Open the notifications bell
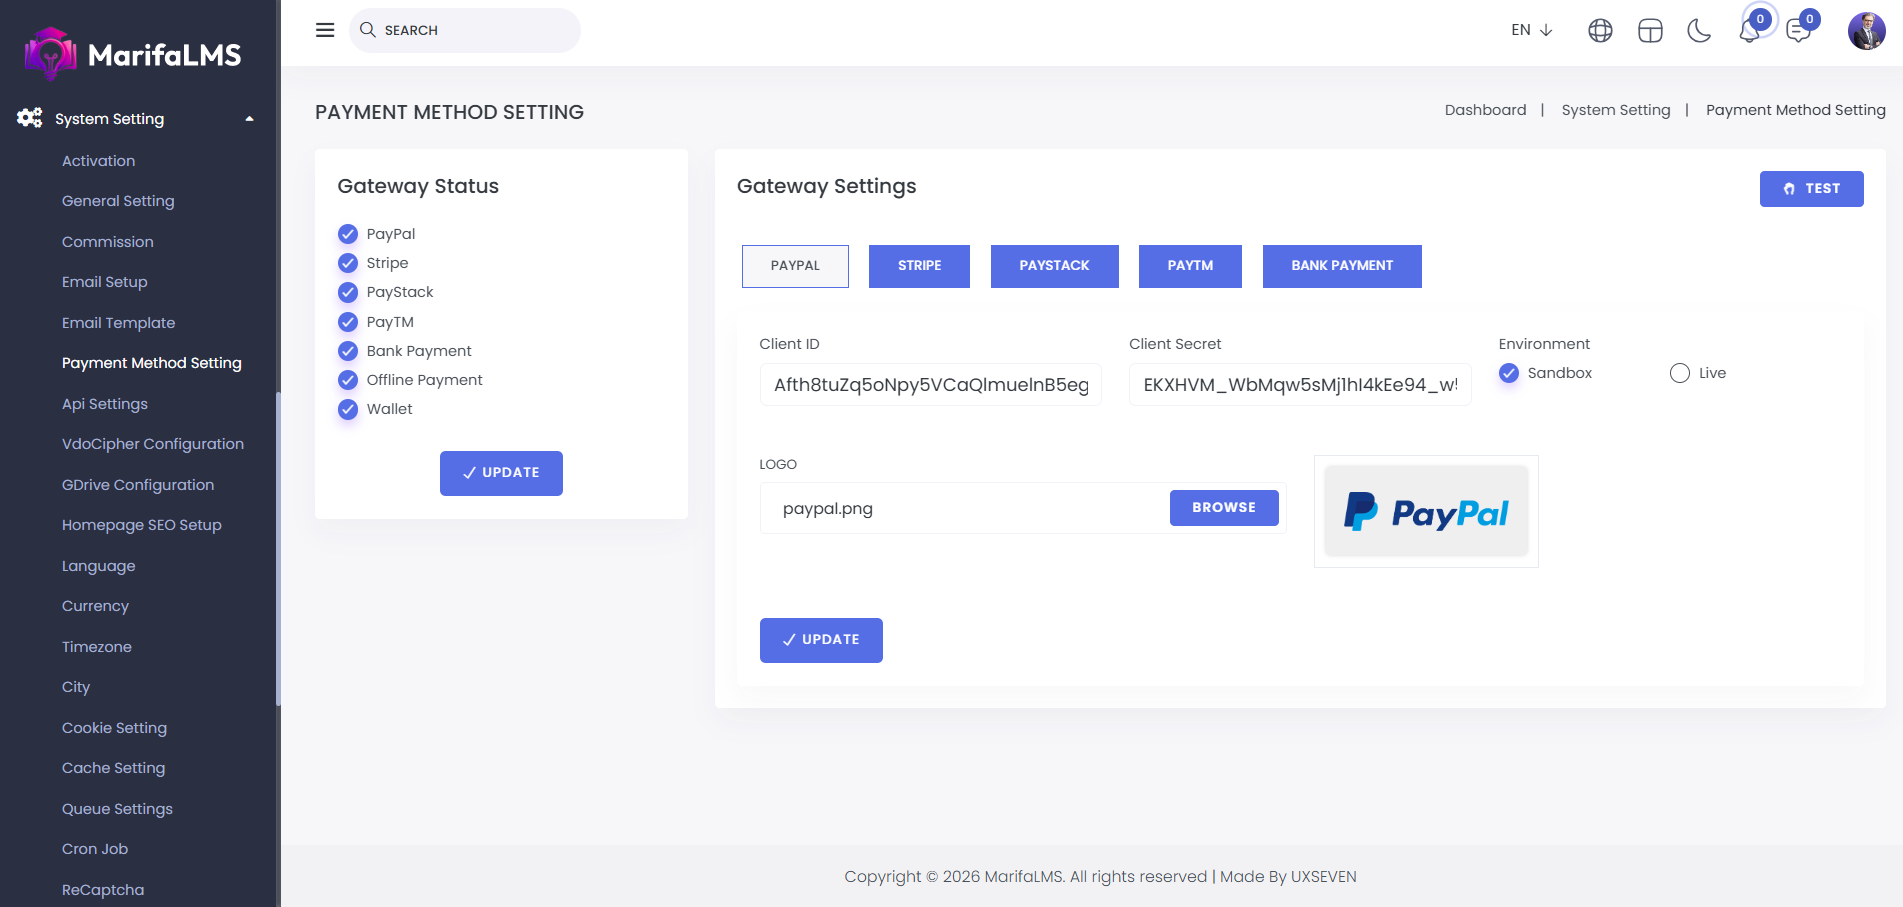 click(1749, 31)
